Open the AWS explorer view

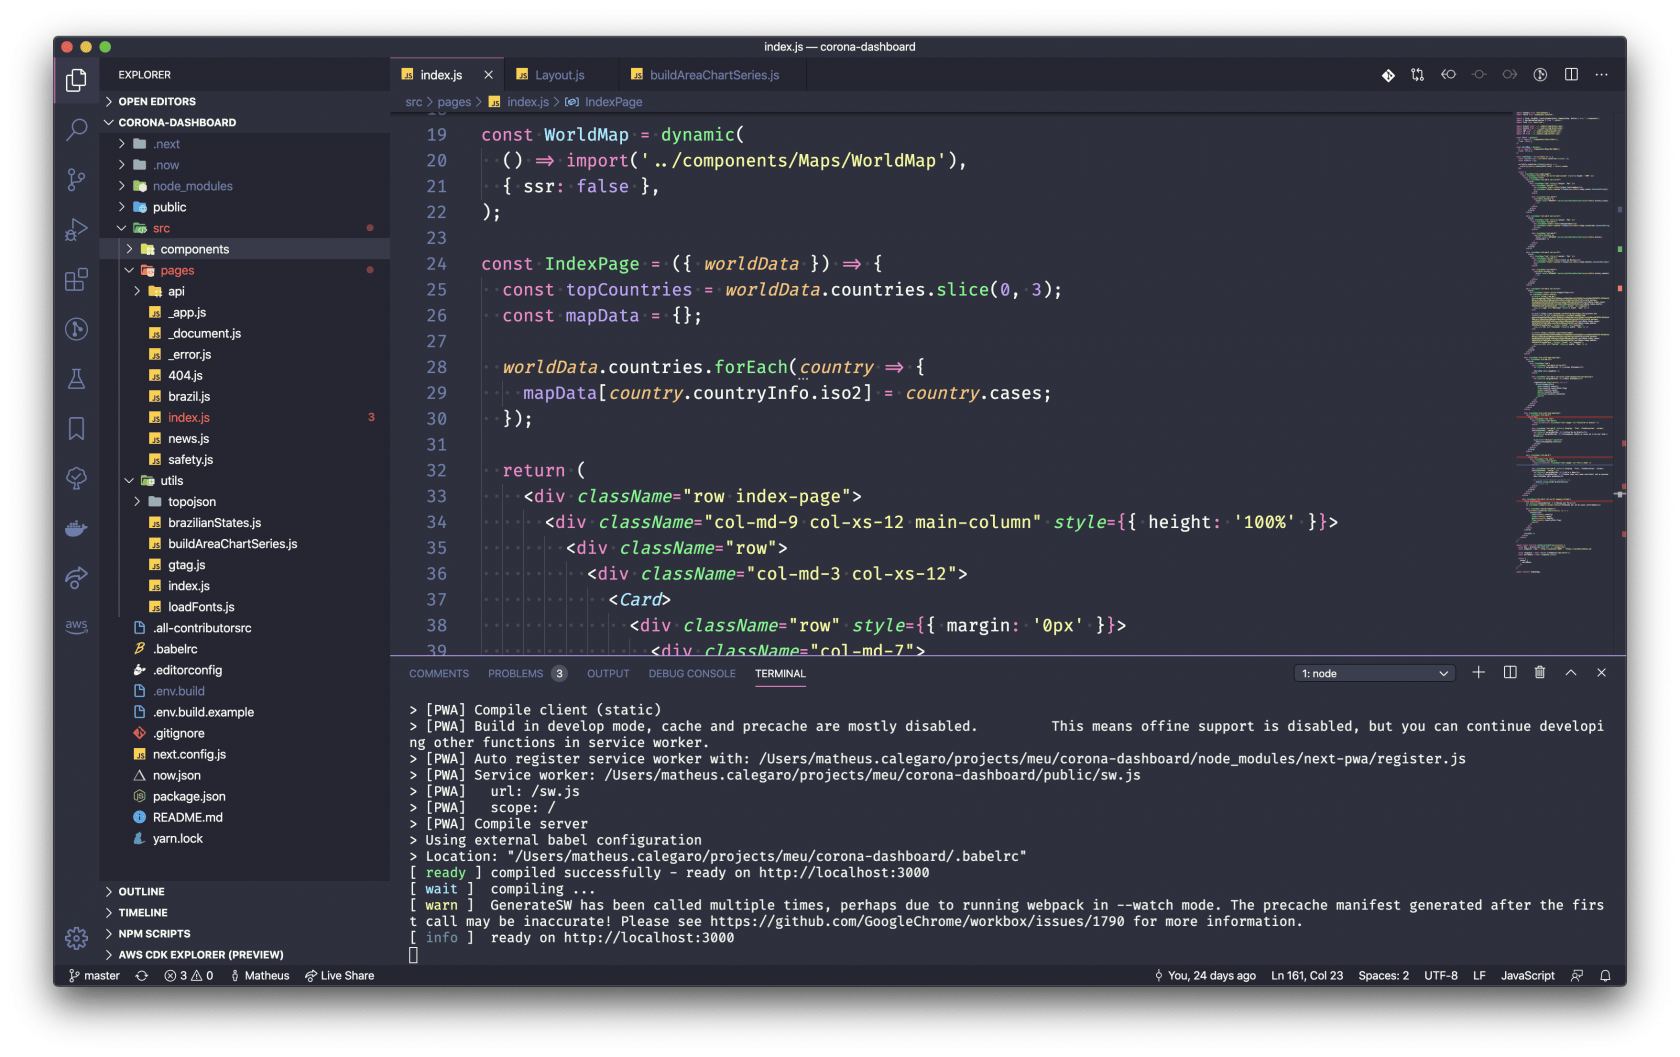pyautogui.click(x=76, y=626)
